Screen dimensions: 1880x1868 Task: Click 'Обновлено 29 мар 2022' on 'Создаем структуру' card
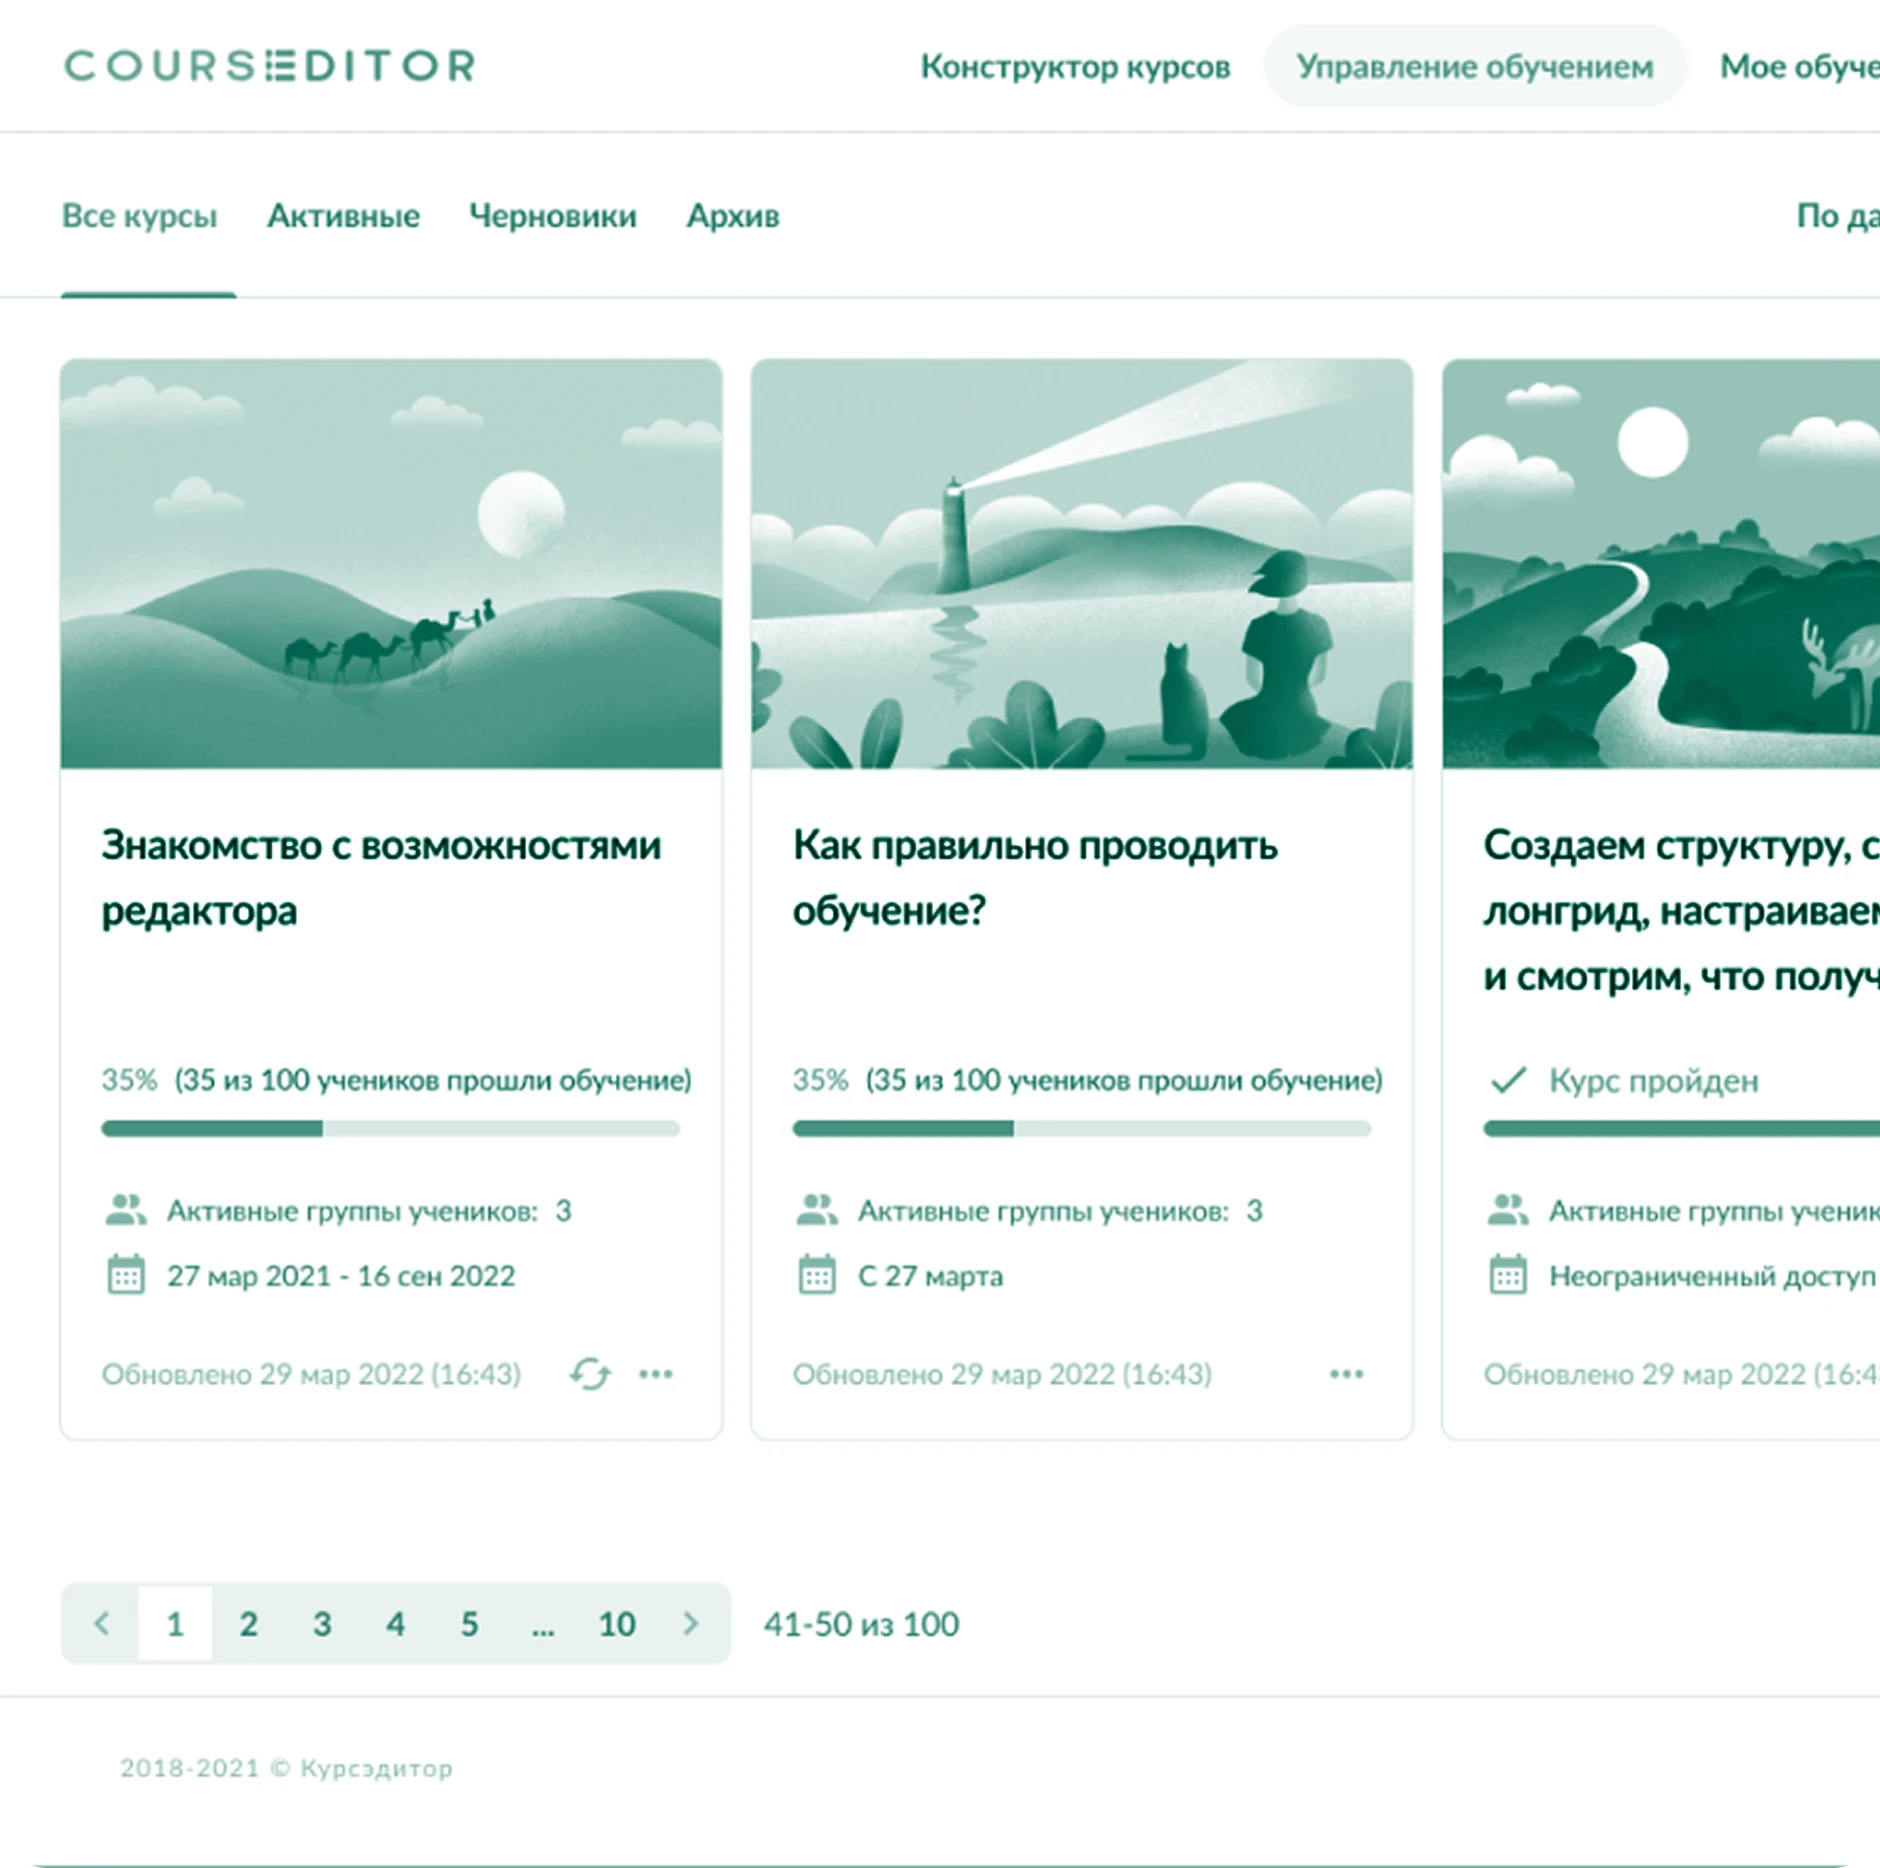1681,1374
